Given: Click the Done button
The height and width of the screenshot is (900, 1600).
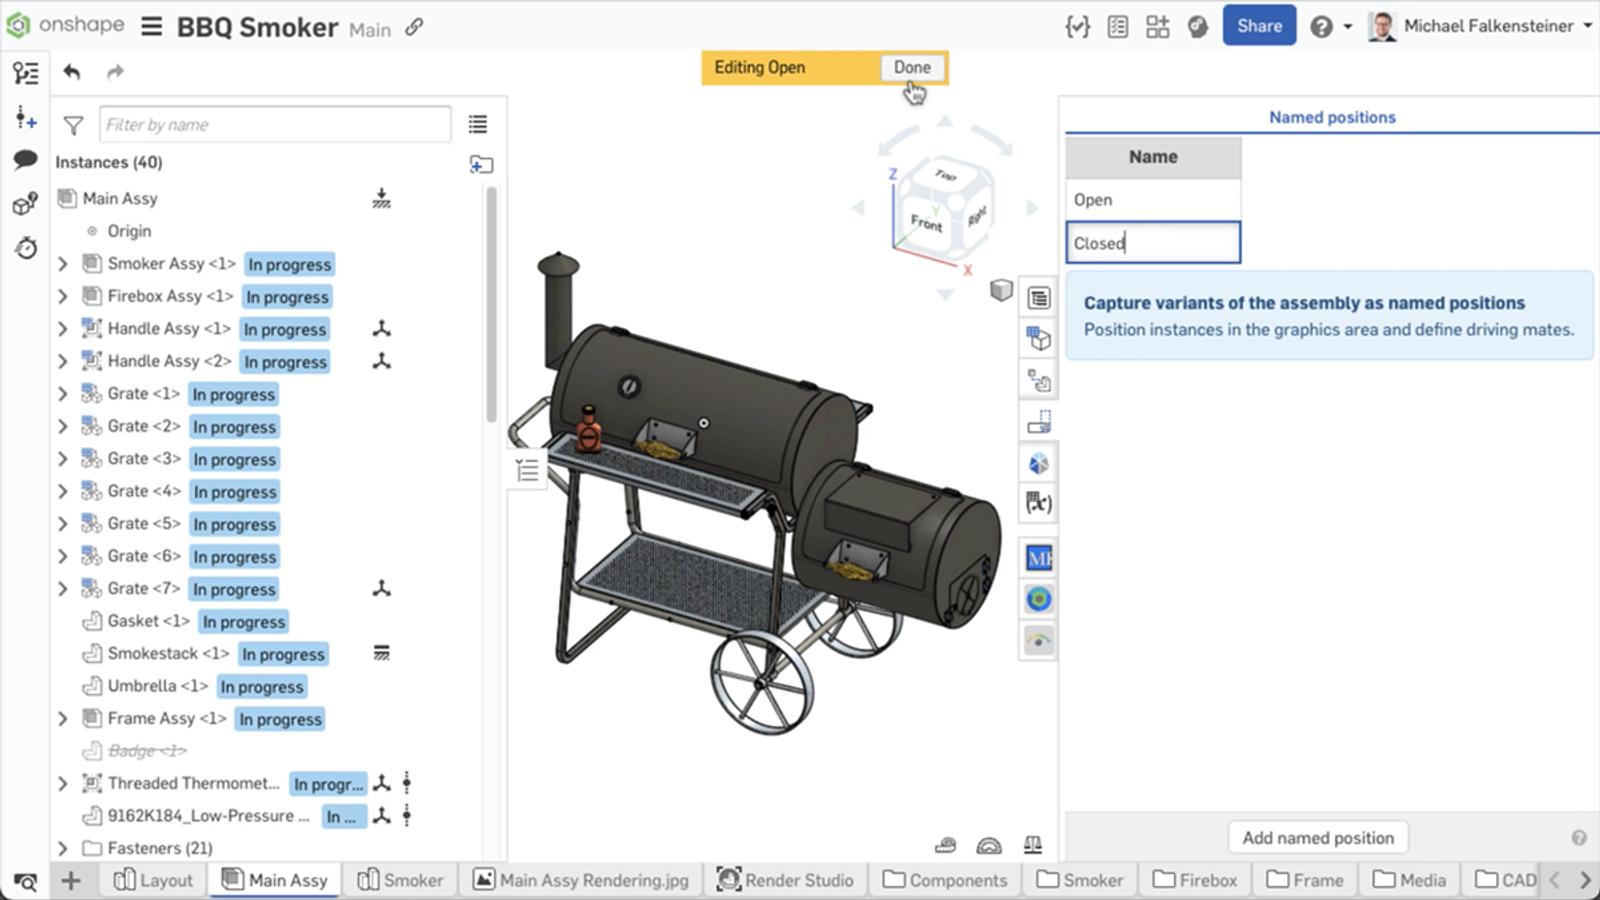Looking at the screenshot, I should 912,67.
